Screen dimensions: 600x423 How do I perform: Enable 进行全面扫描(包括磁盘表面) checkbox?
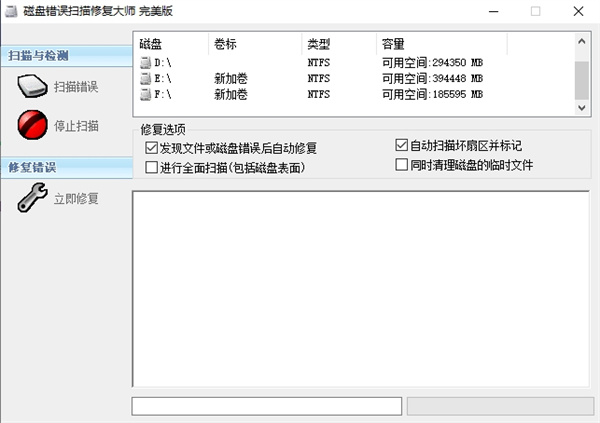(151, 167)
